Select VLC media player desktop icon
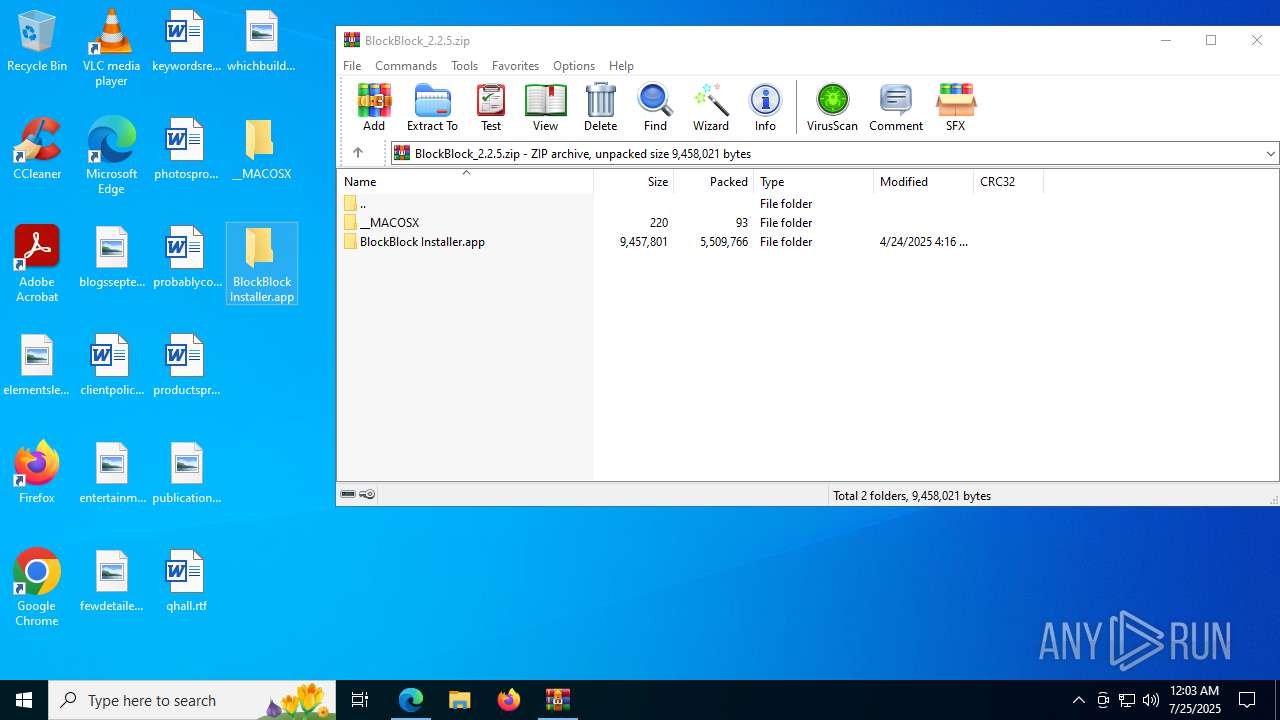 (111, 47)
